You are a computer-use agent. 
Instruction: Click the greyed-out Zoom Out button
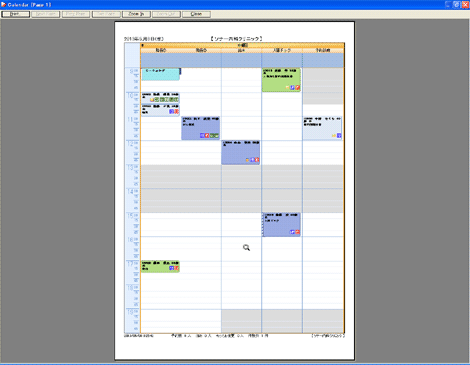click(166, 14)
